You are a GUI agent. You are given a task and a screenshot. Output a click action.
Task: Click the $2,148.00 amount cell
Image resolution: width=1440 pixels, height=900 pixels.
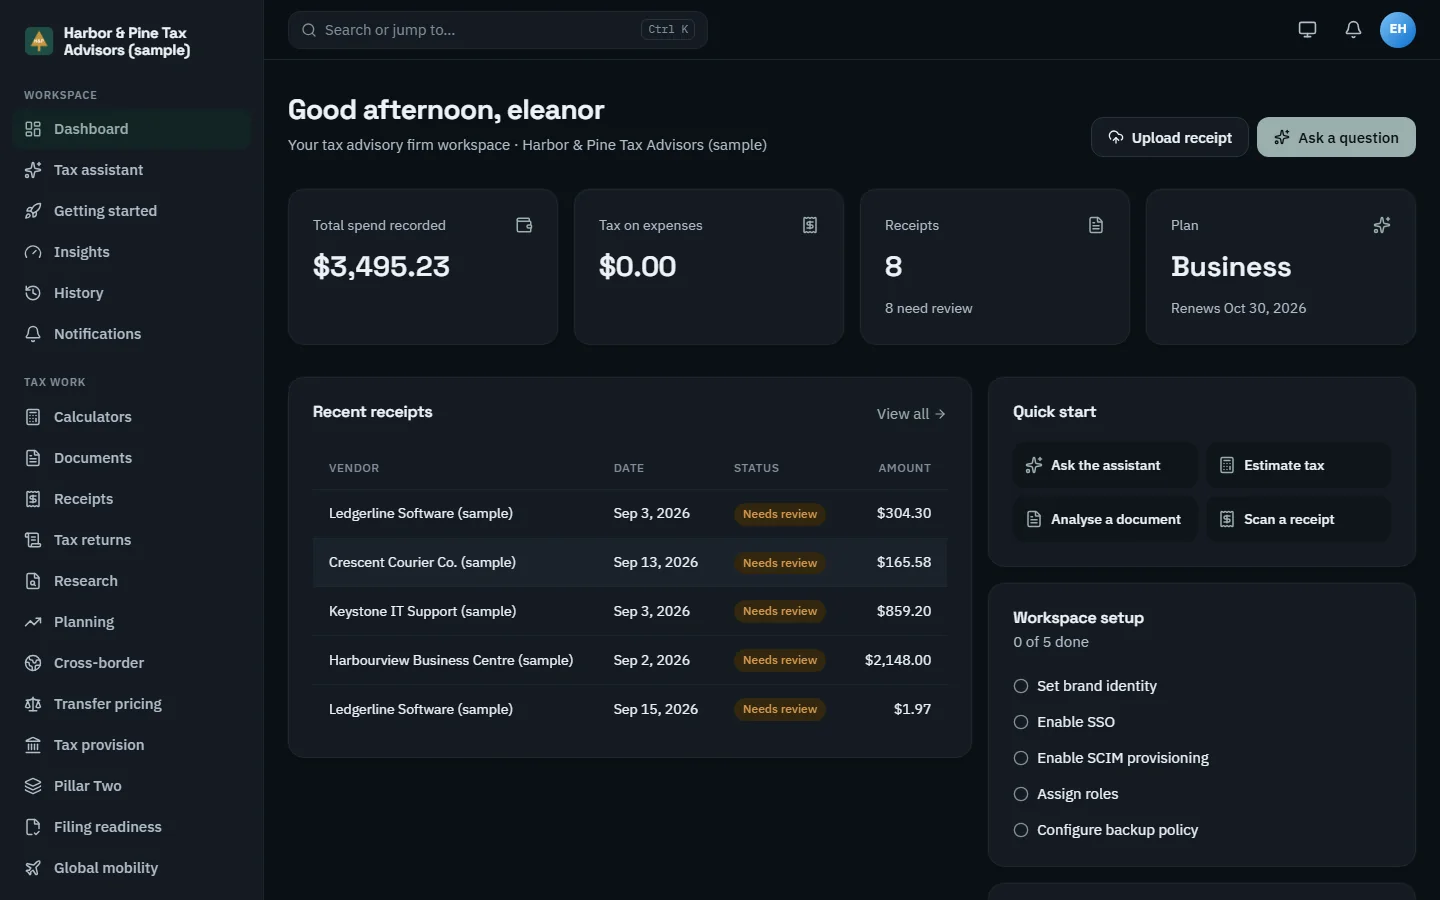[x=898, y=660]
